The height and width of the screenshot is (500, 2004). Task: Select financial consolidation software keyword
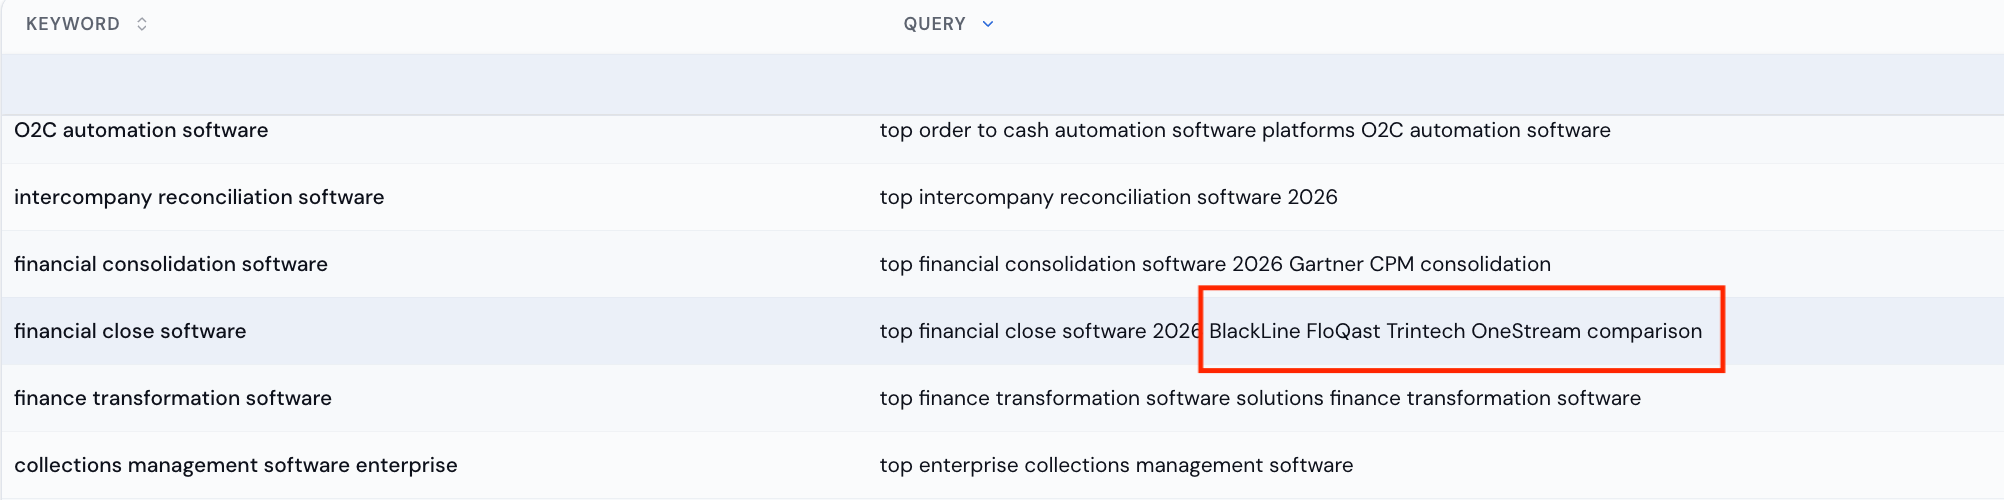pyautogui.click(x=171, y=264)
